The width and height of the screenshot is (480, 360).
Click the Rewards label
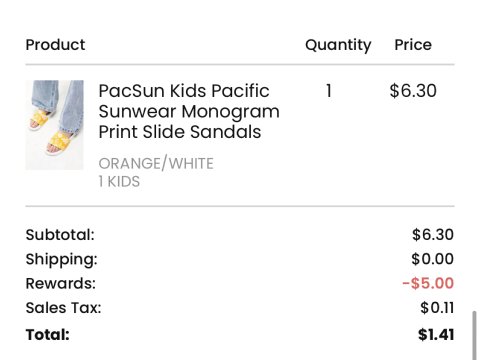(61, 283)
